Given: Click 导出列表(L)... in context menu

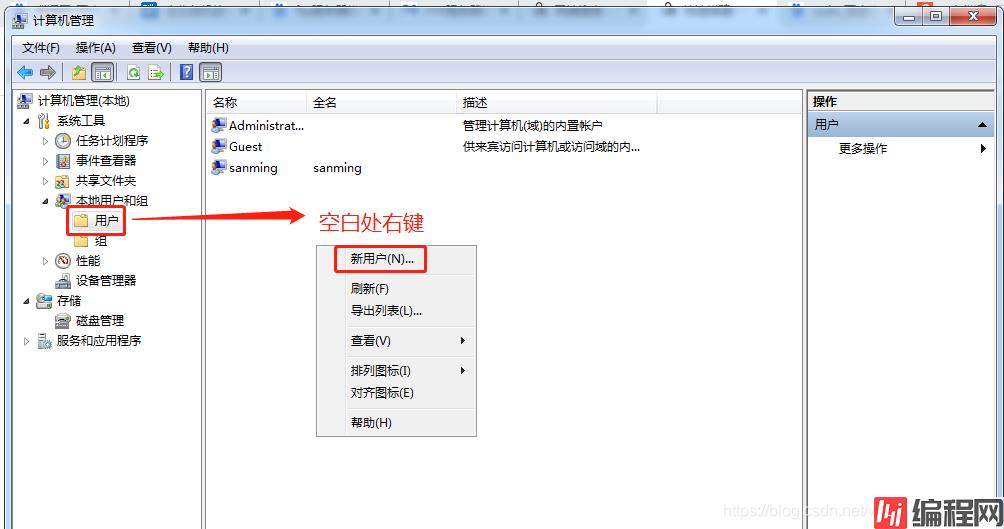Looking at the screenshot, I should 386,310.
